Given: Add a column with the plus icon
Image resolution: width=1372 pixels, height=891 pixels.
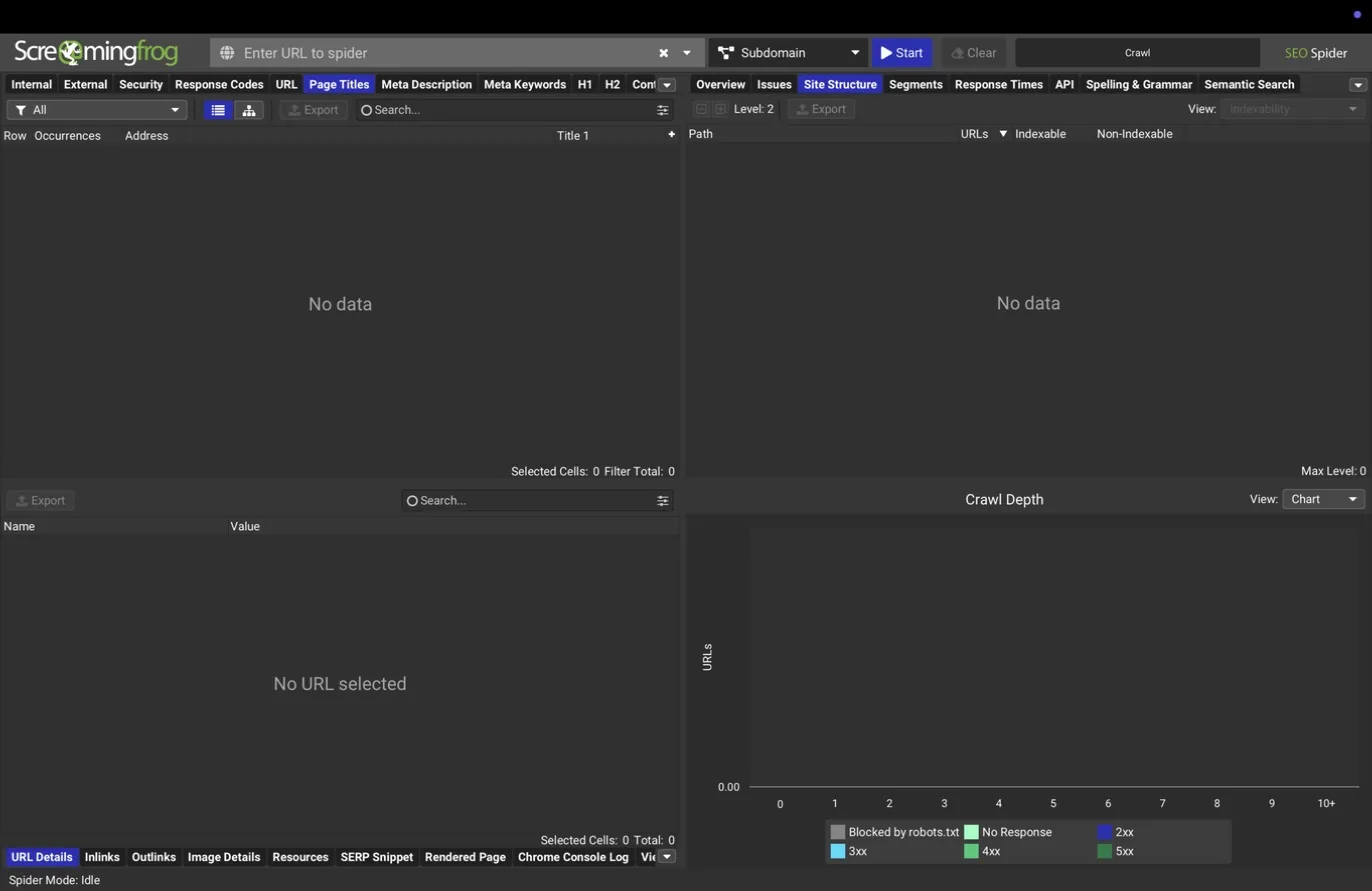Looking at the screenshot, I should click(671, 135).
